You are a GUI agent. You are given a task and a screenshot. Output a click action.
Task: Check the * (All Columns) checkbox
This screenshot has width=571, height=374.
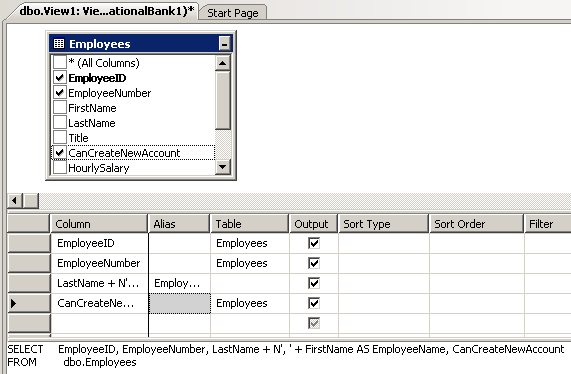tap(60, 63)
